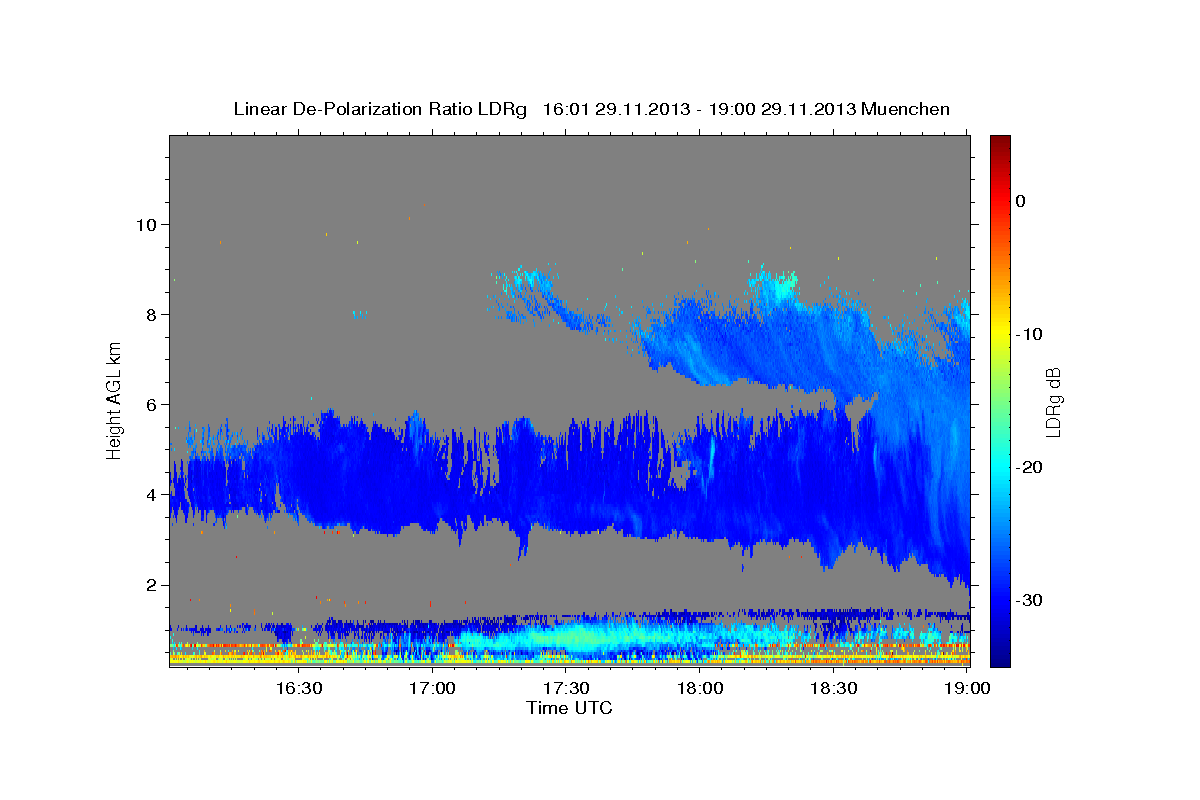Click the plot title 'Linear De-Polarization Ratio LDRg'
The width and height of the screenshot is (1200, 800).
pos(379,109)
